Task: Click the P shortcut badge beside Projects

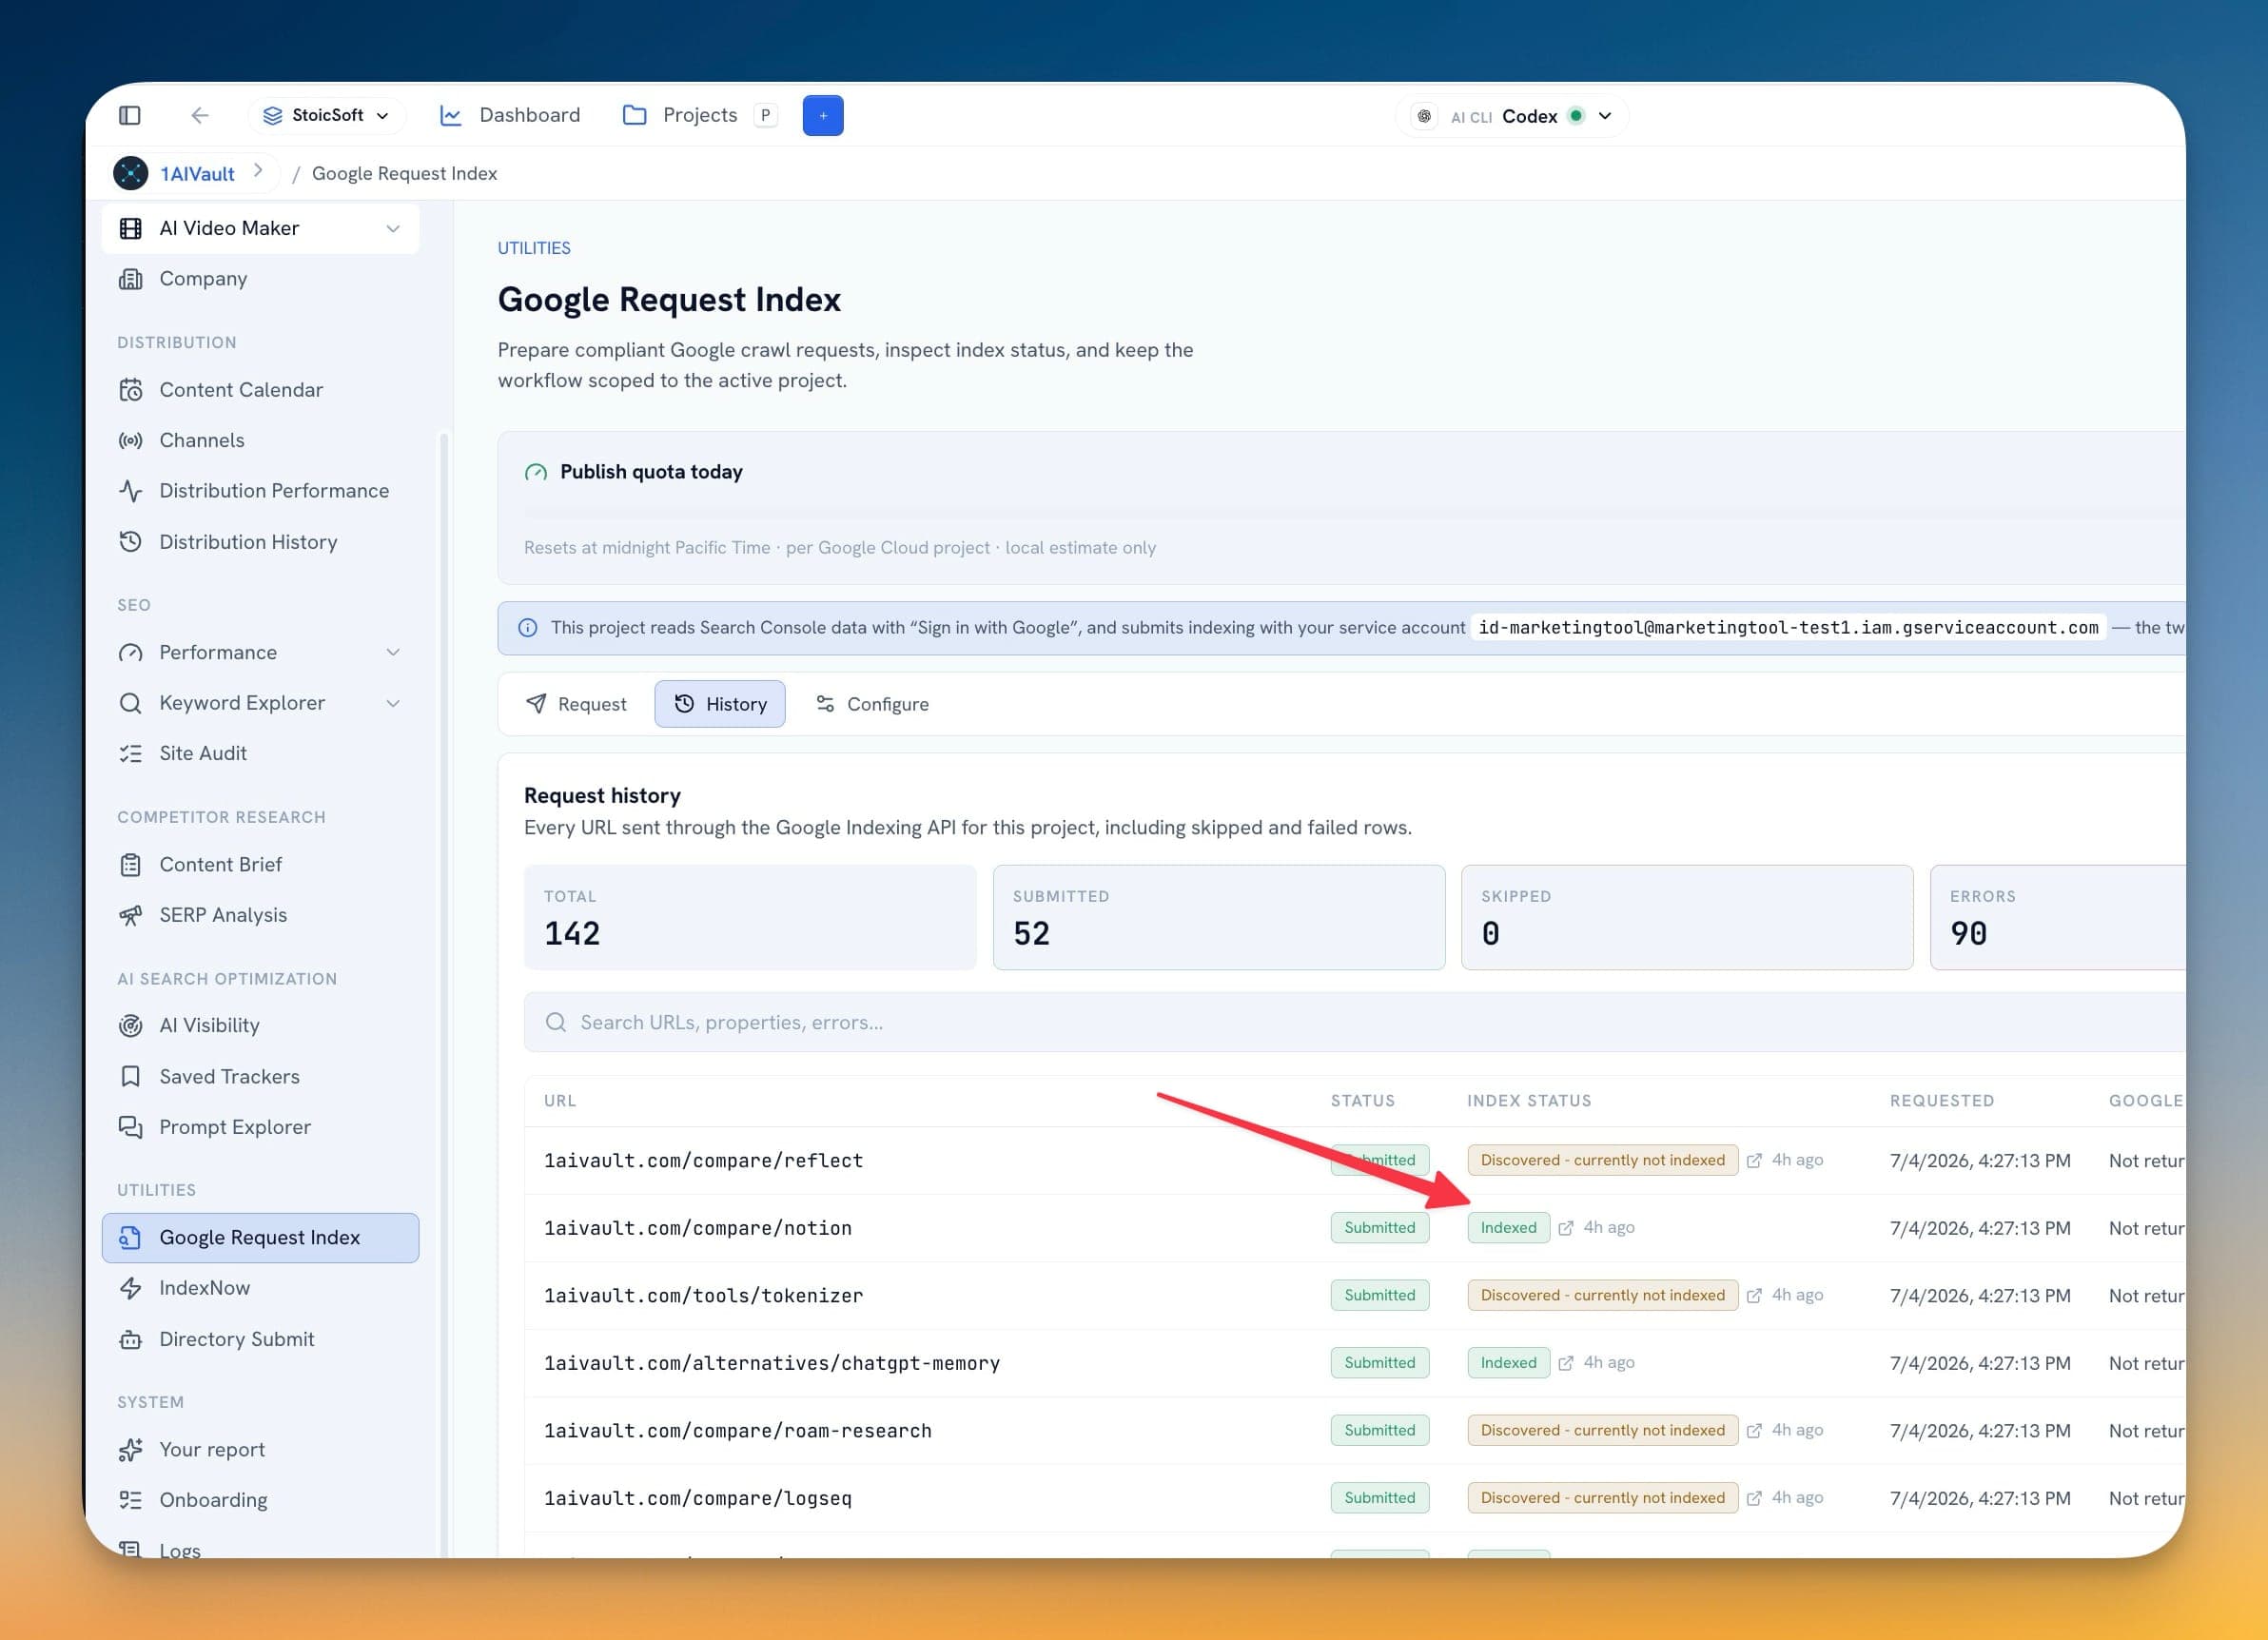Action: 765,115
